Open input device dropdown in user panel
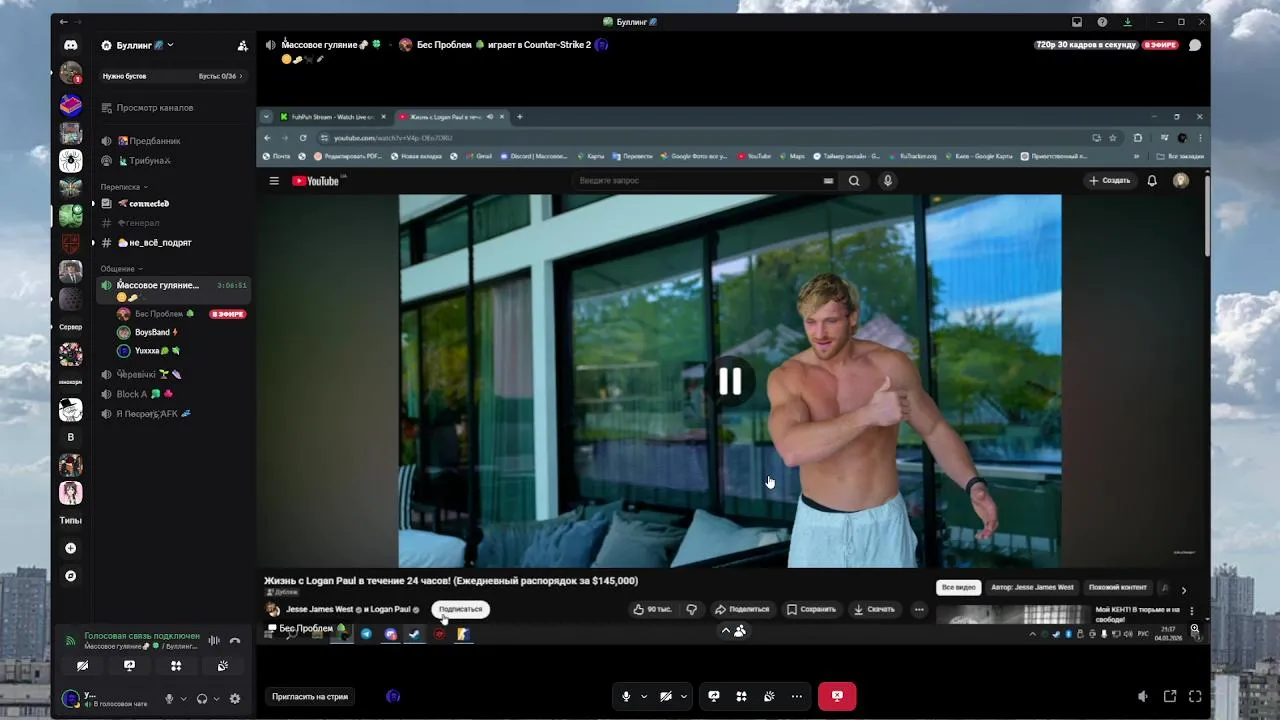 [183, 699]
